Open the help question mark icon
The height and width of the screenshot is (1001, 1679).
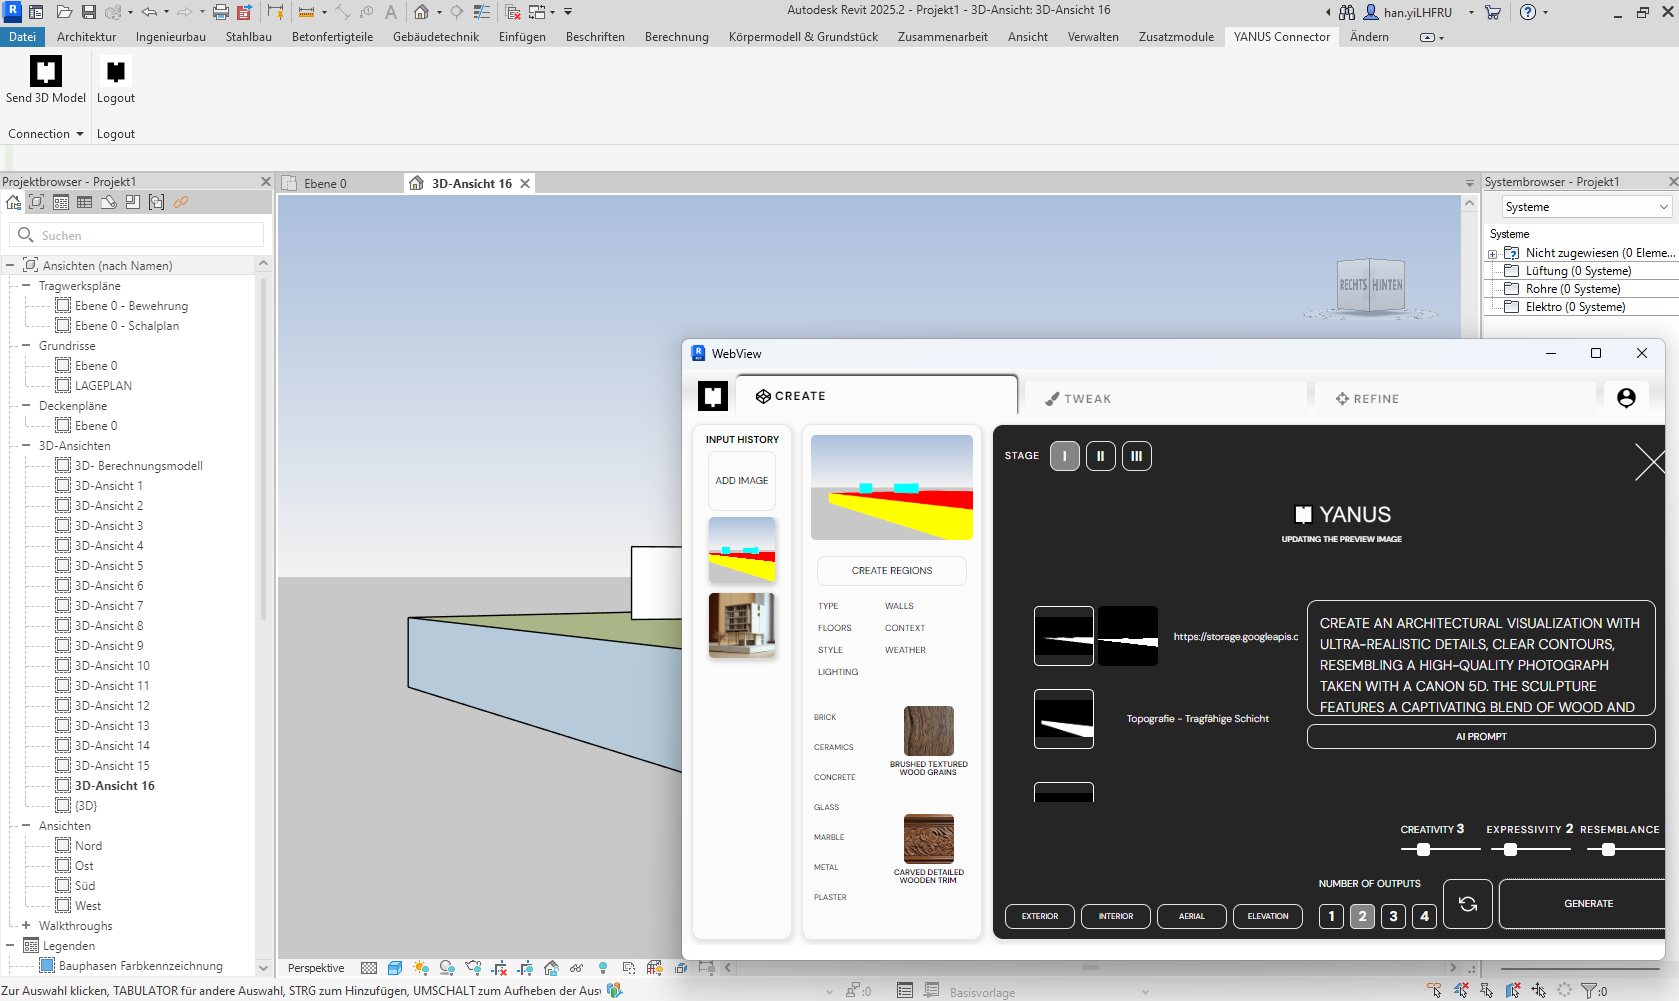pyautogui.click(x=1528, y=12)
